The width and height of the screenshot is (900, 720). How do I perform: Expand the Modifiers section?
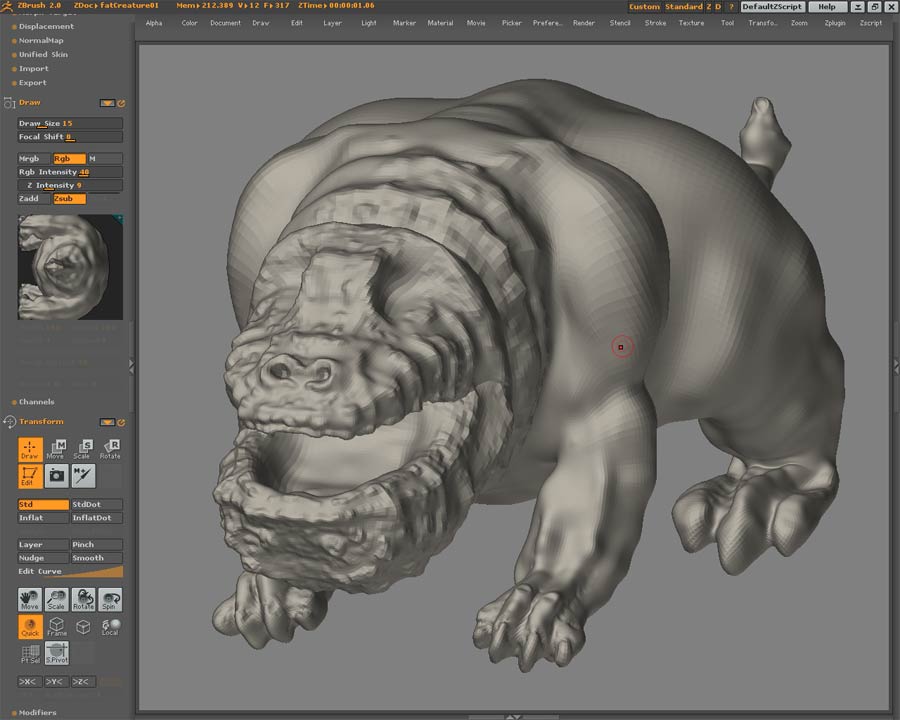coord(37,713)
